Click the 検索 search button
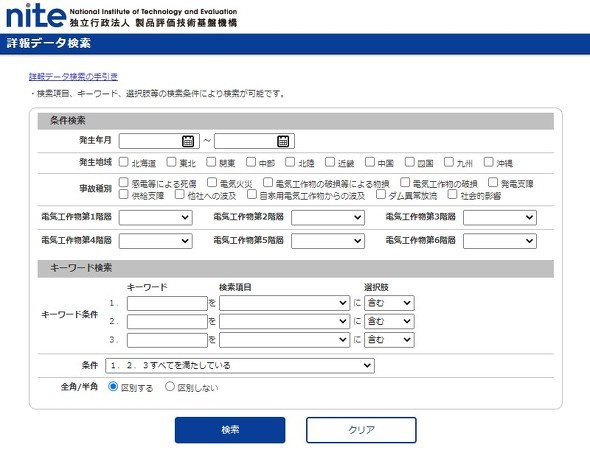The image size is (590, 450). click(x=230, y=430)
